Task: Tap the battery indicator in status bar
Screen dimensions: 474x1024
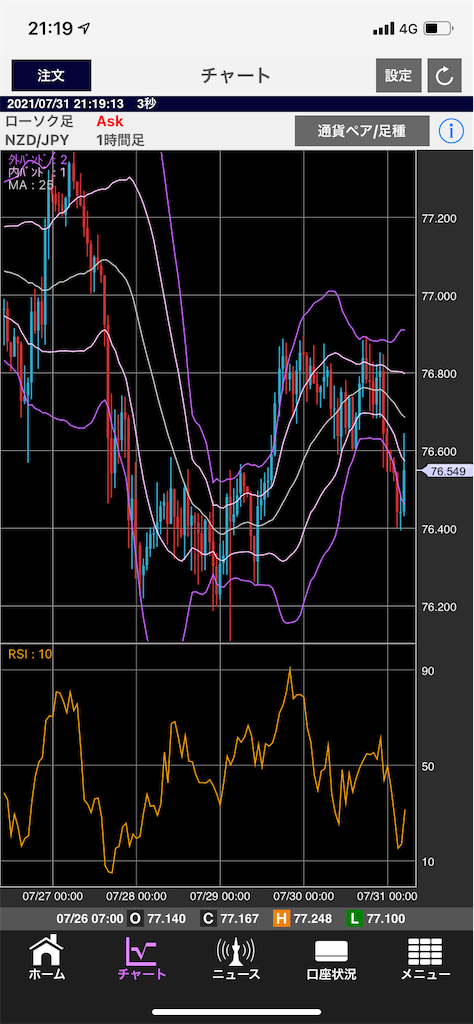Action: click(438, 29)
